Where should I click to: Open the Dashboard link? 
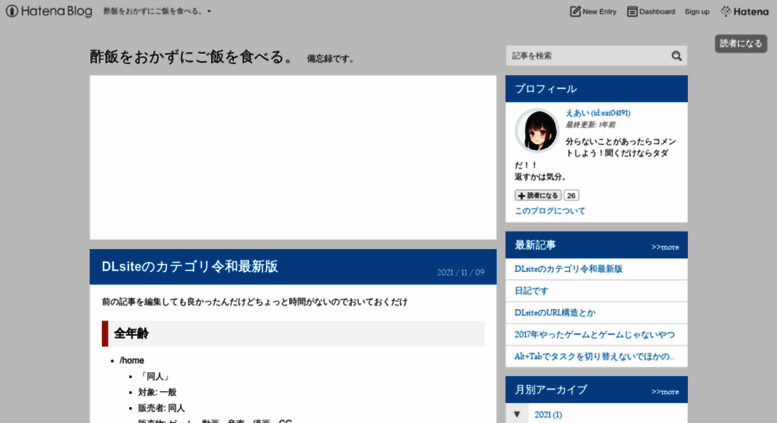tap(651, 11)
